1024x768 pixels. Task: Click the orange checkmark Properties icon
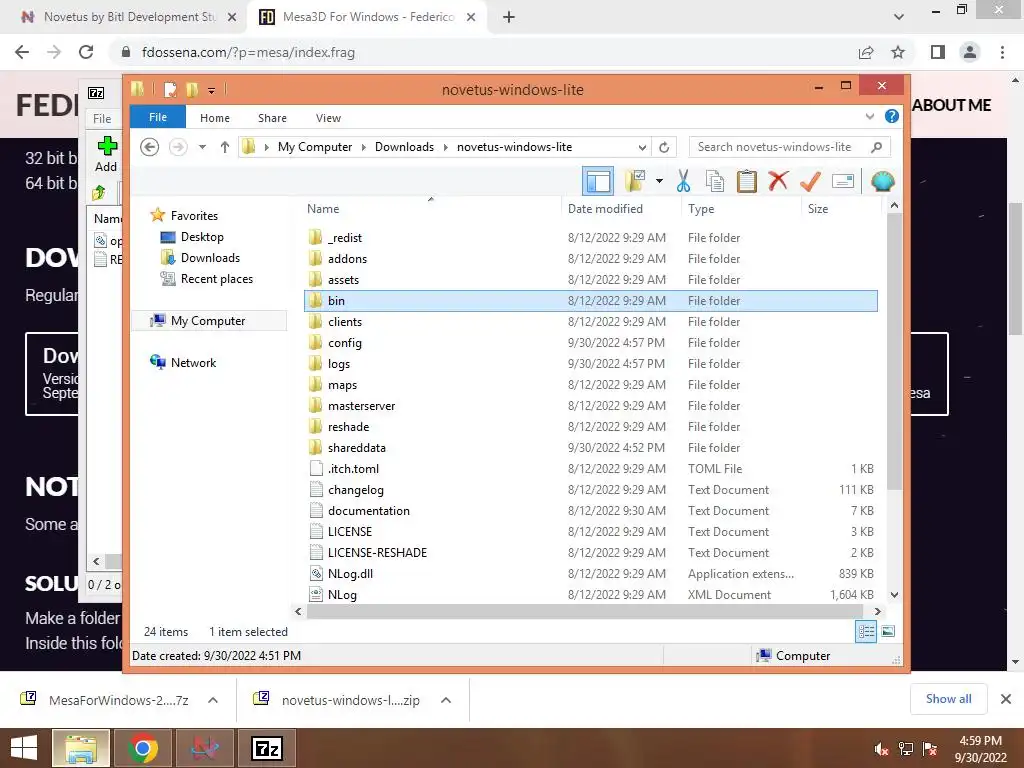coord(810,181)
